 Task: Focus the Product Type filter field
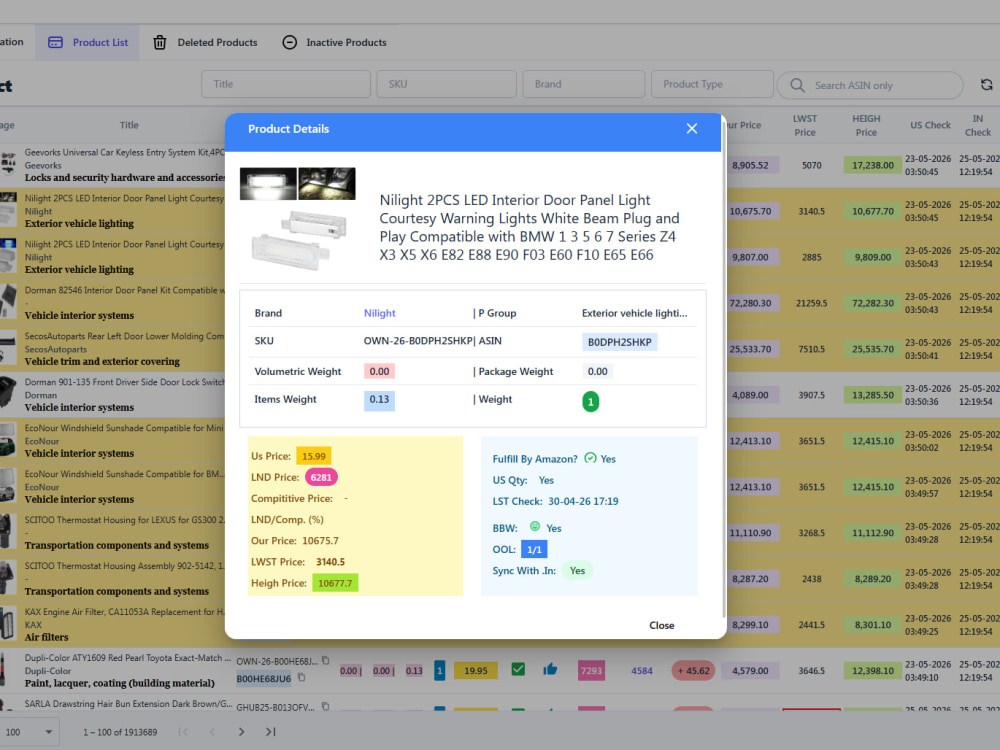712,84
